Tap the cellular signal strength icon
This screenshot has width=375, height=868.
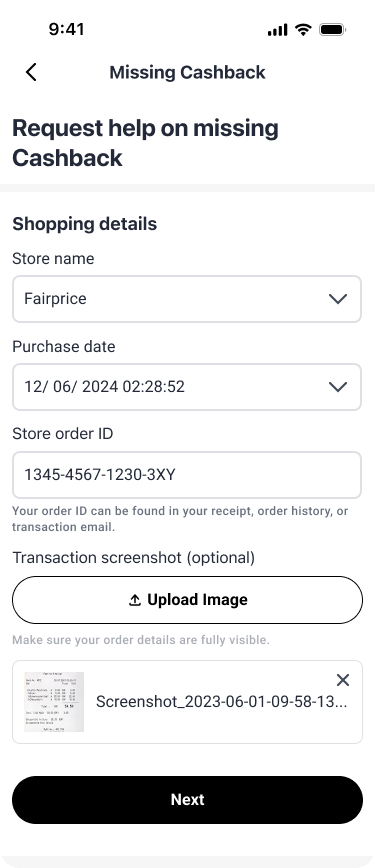[278, 30]
